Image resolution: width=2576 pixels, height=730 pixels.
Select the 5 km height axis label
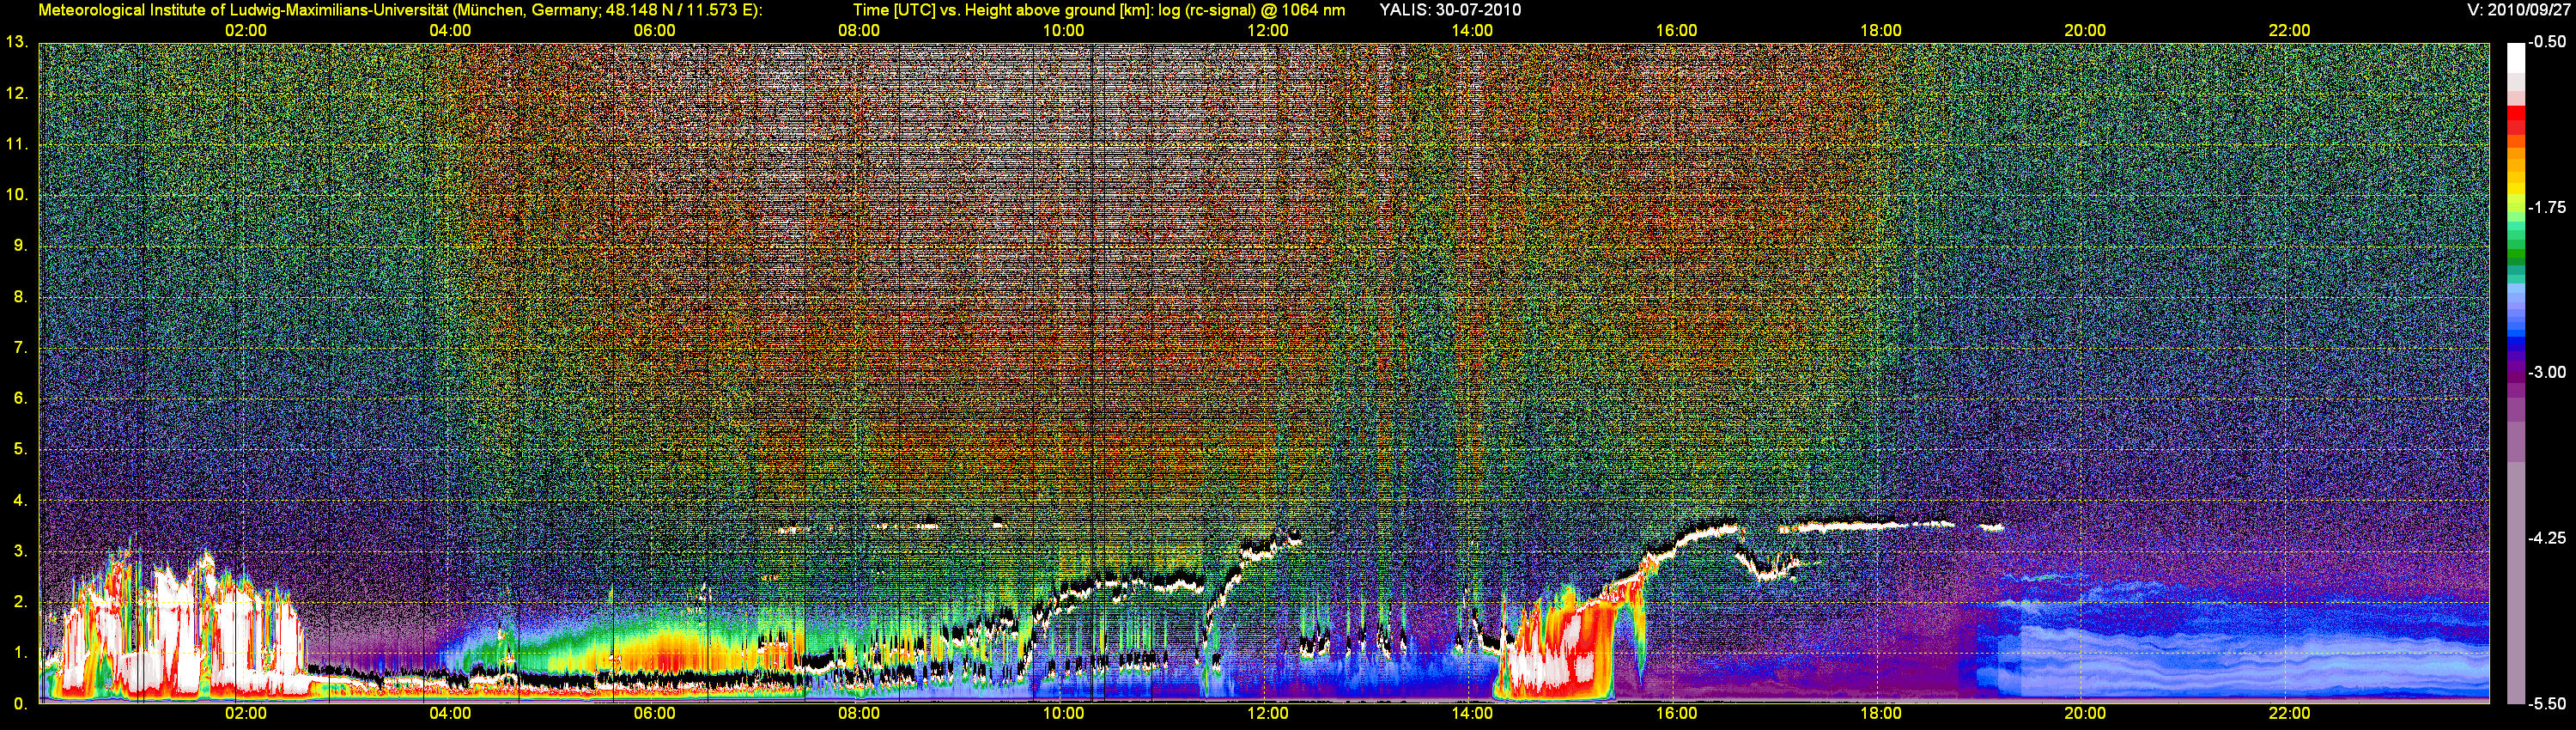(x=18, y=449)
